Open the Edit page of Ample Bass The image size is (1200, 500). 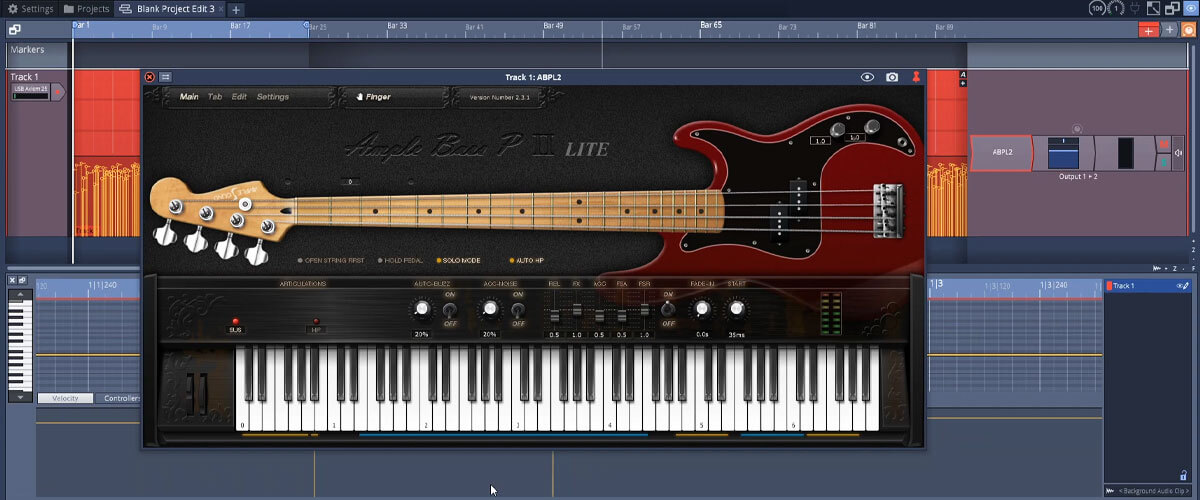coord(239,97)
